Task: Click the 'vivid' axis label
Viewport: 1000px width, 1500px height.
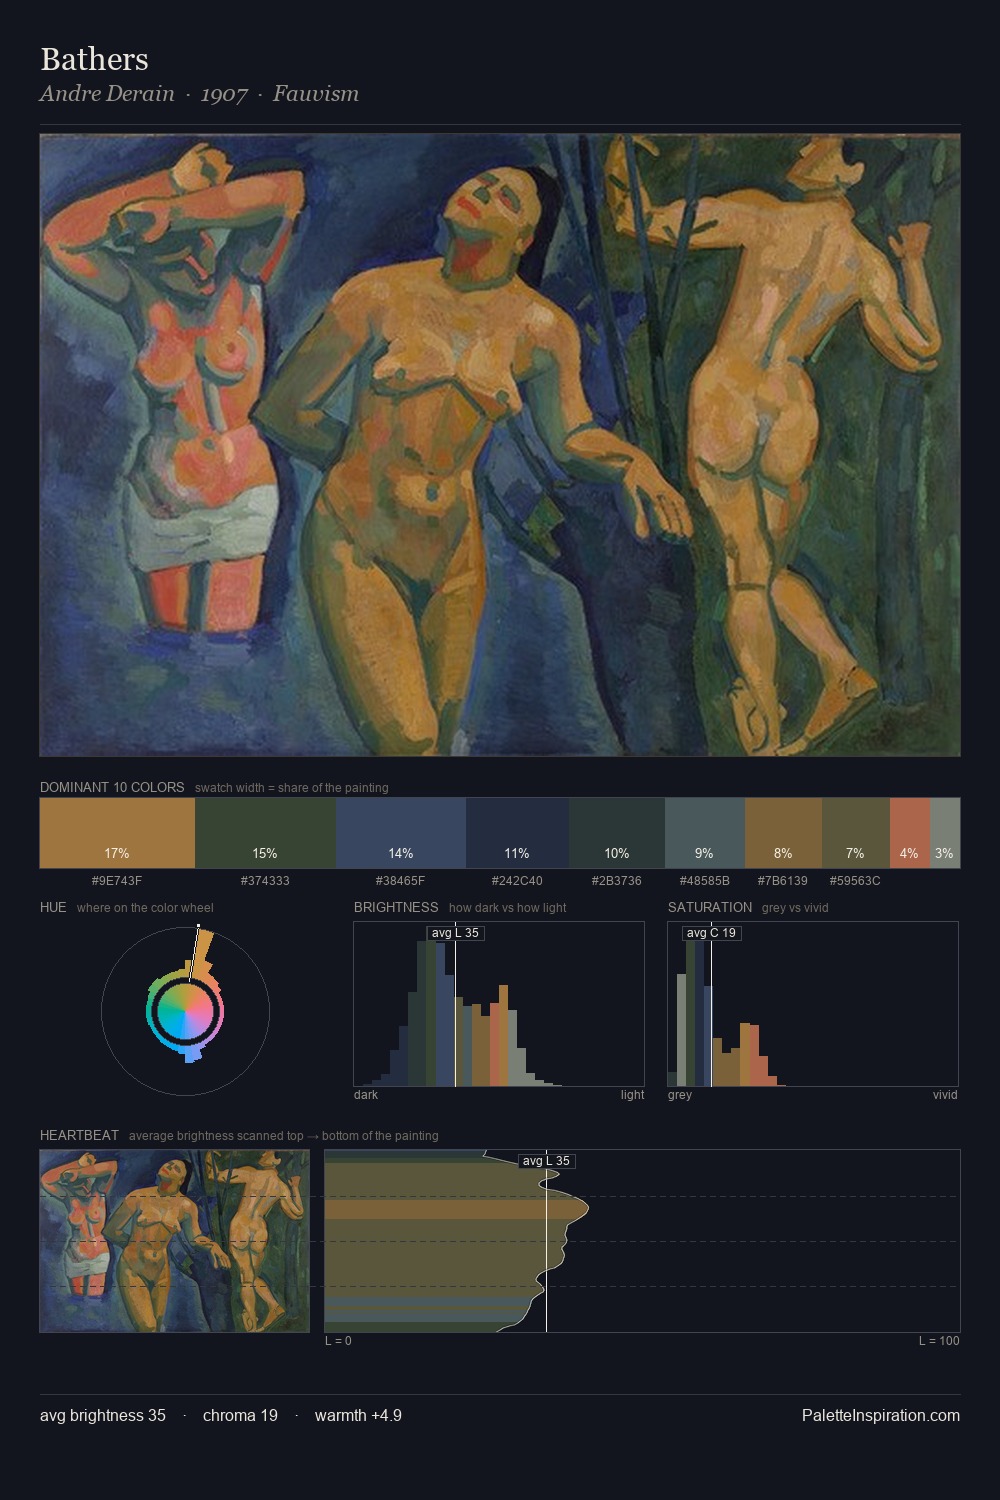Action: 945,1095
